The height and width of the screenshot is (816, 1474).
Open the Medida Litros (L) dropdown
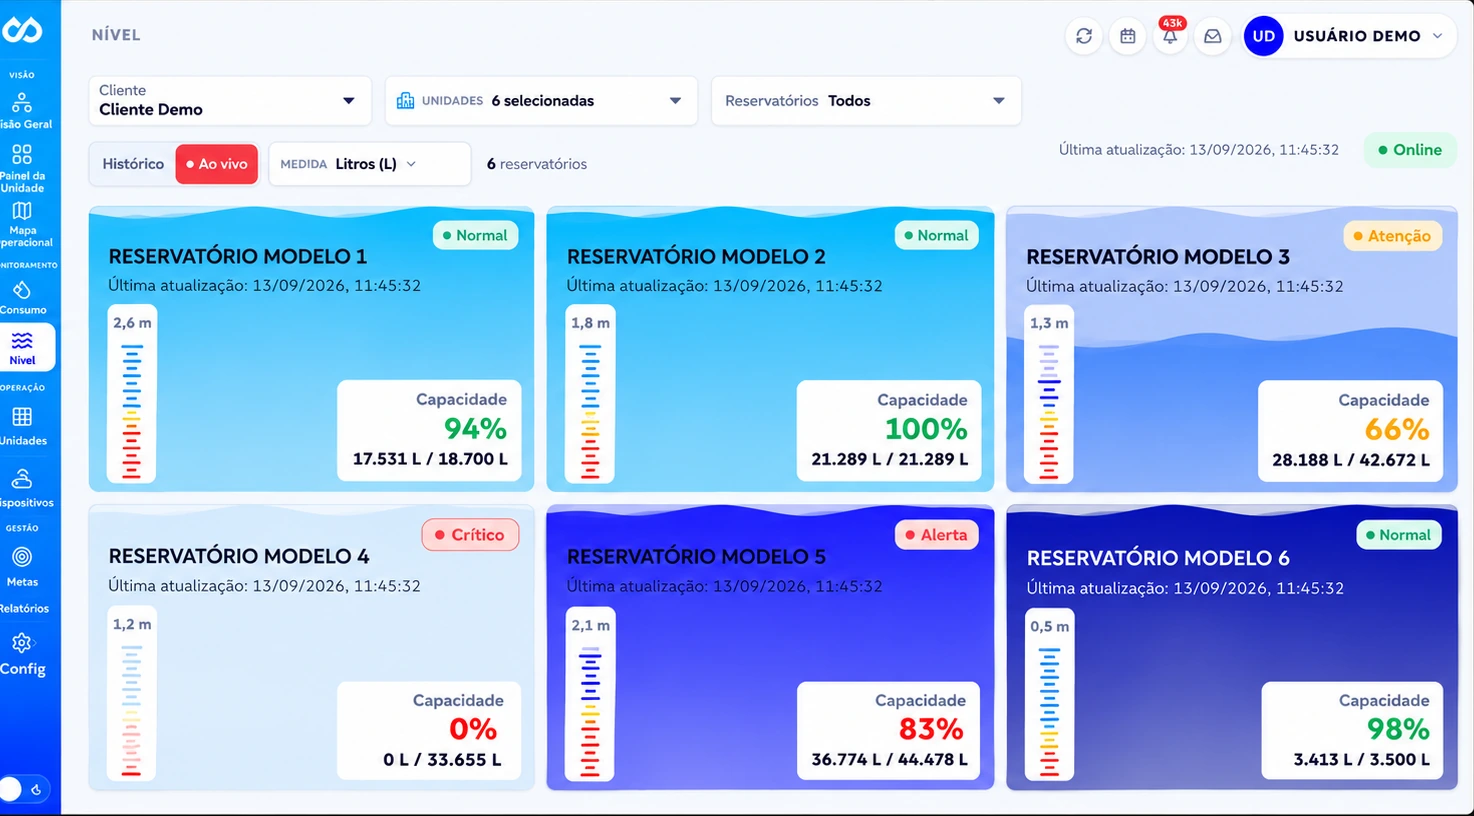tap(369, 164)
